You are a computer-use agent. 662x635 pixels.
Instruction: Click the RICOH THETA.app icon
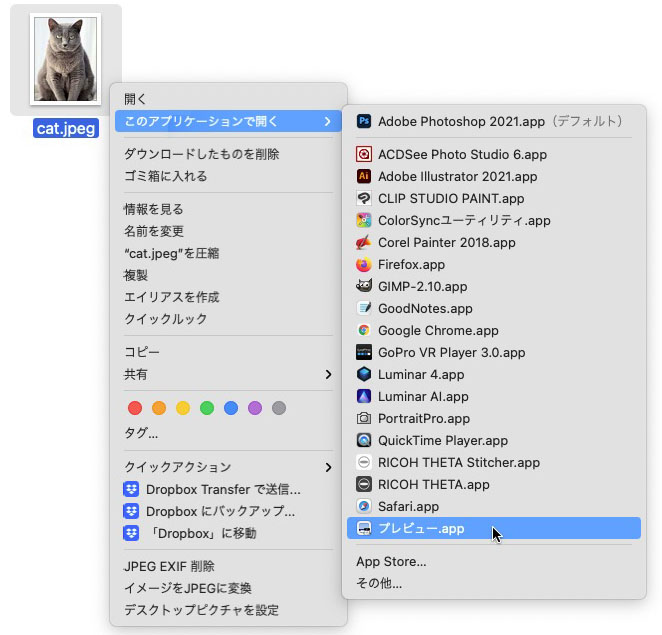point(364,484)
